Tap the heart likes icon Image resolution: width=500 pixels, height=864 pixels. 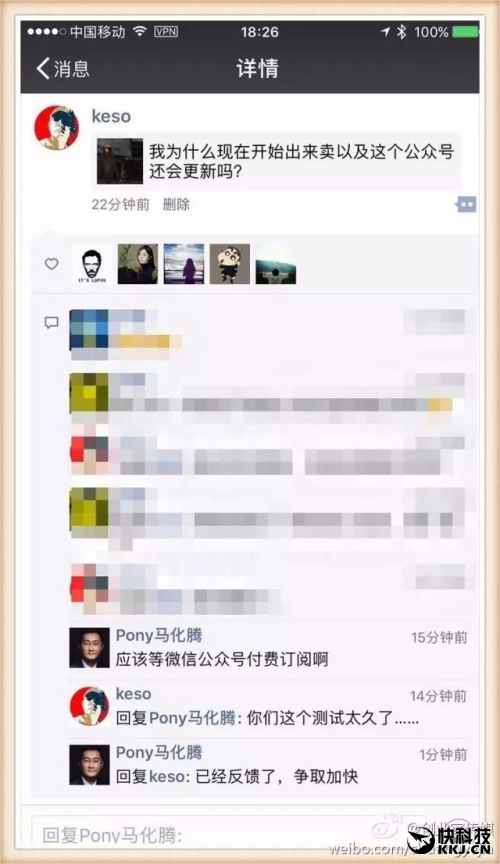click(51, 264)
